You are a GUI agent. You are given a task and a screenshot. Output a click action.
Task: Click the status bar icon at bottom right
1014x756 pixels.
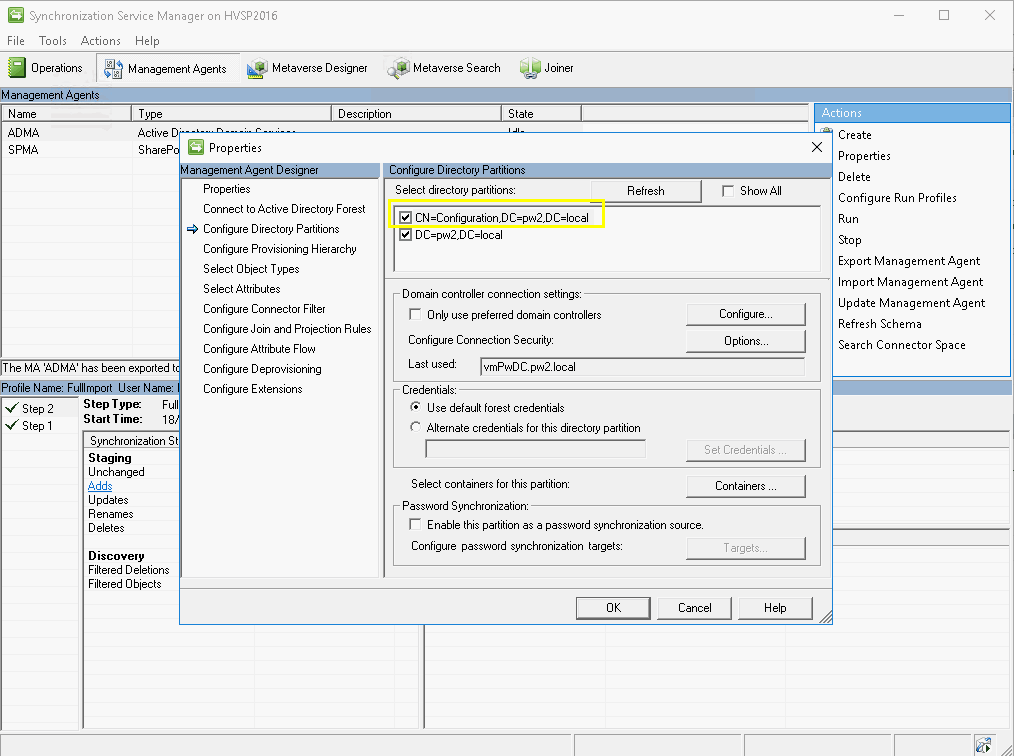click(984, 745)
